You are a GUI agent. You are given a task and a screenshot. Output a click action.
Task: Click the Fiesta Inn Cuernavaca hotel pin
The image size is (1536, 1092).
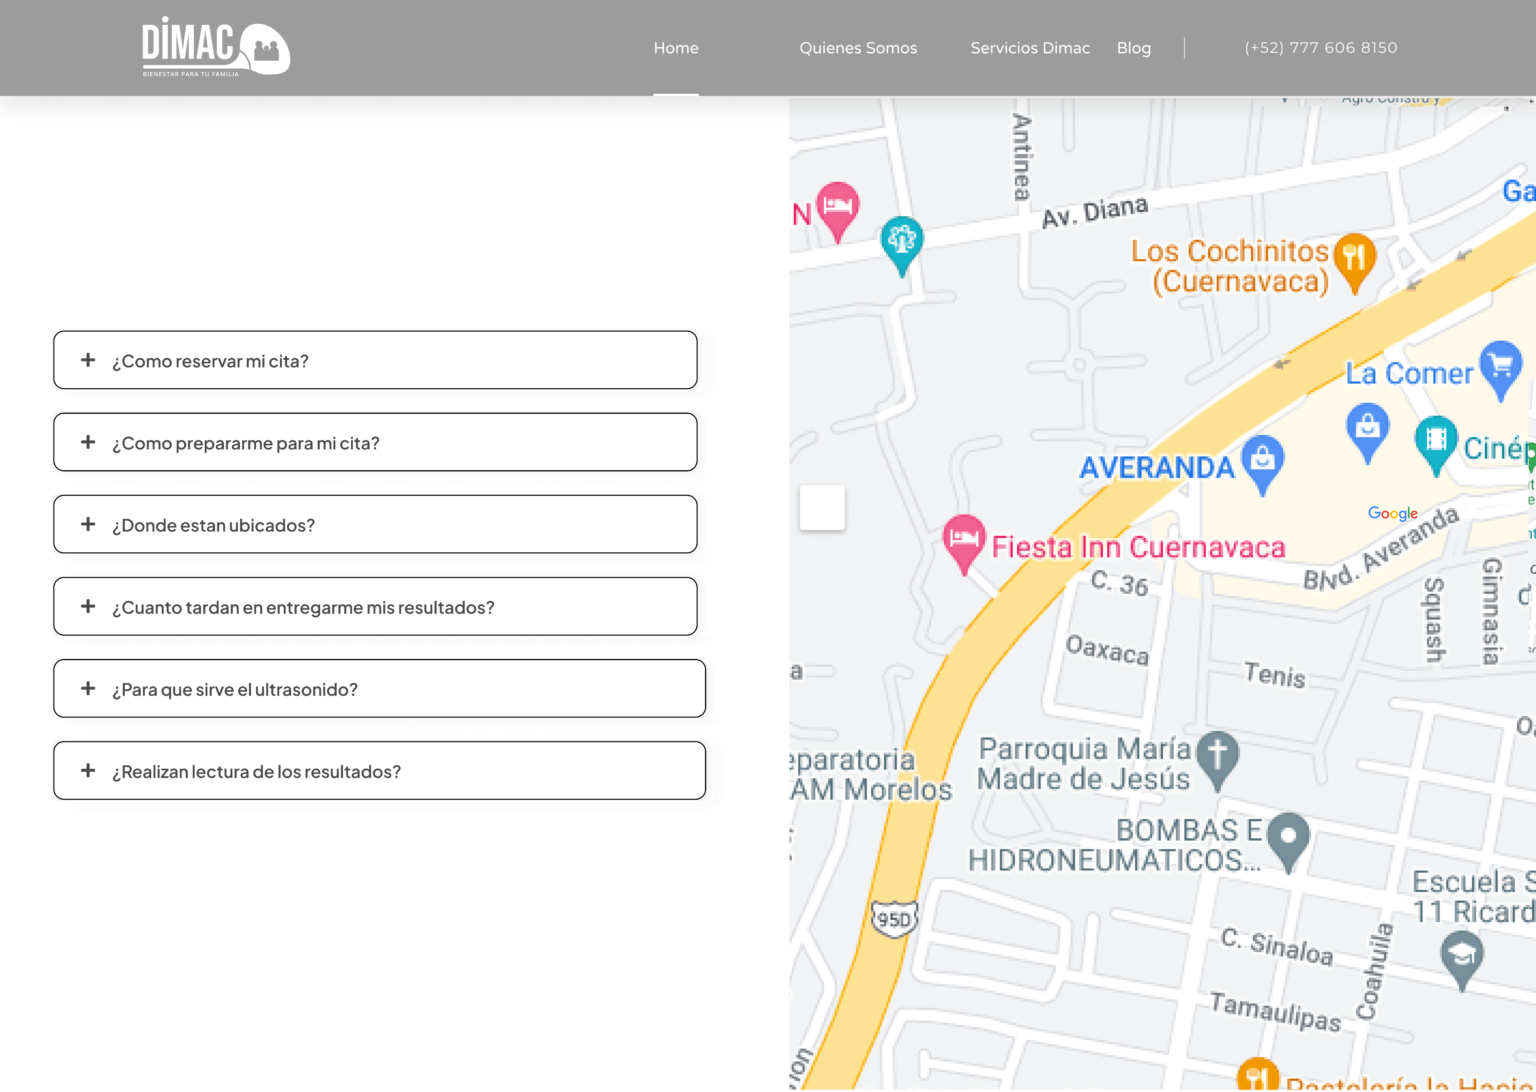point(964,542)
